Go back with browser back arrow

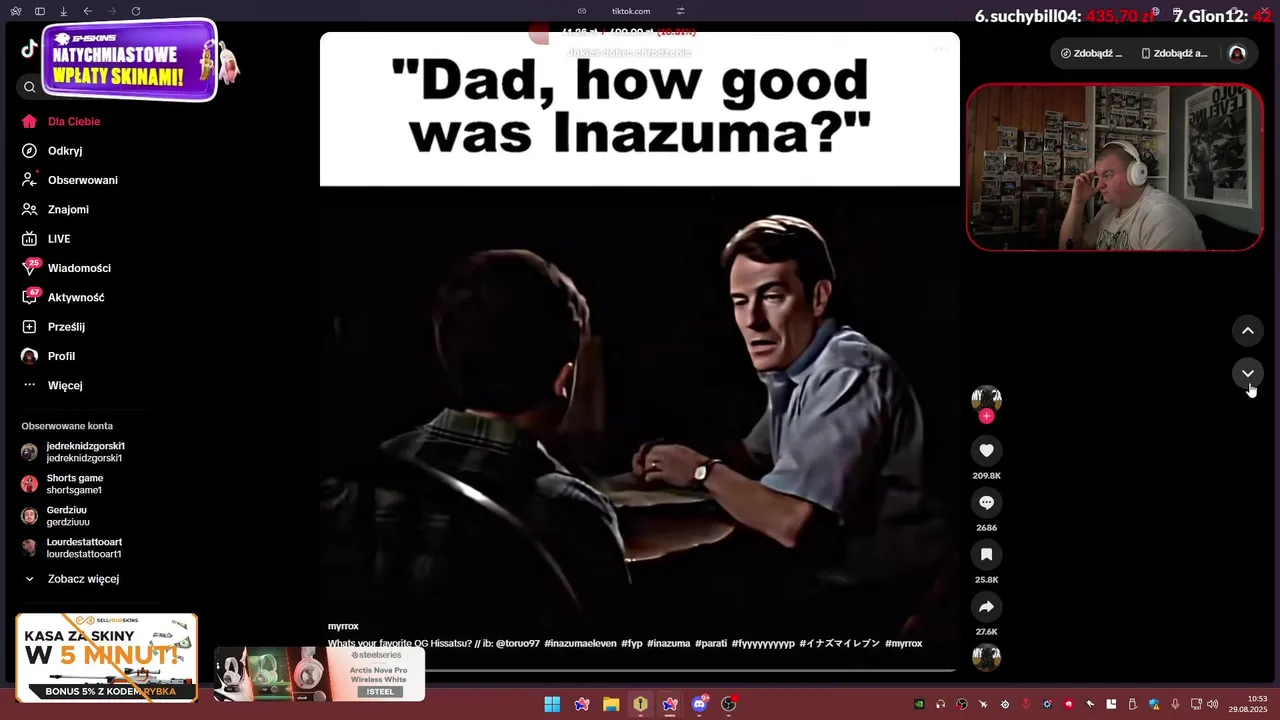[x=87, y=11]
